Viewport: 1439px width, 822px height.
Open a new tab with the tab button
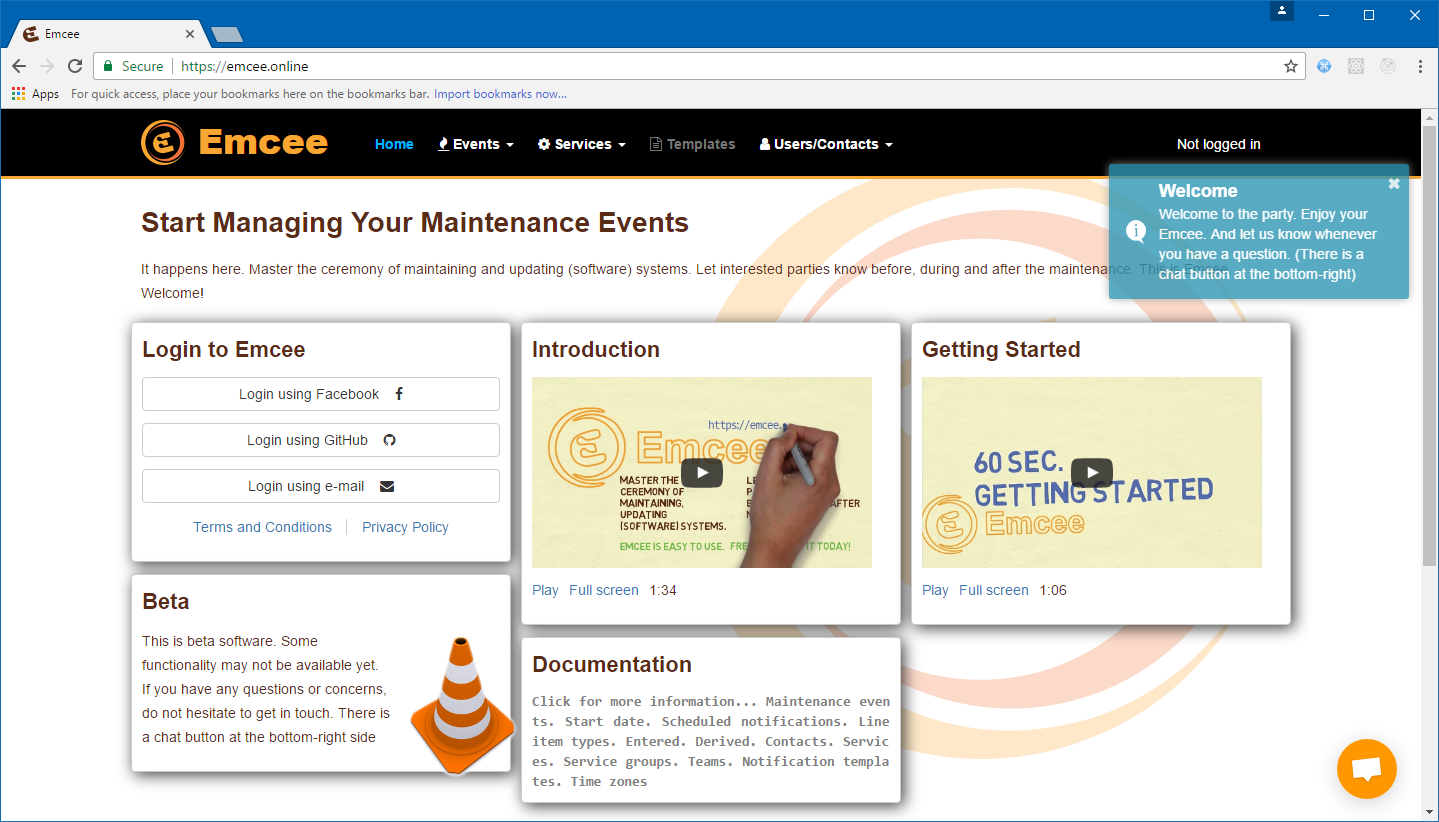click(227, 35)
